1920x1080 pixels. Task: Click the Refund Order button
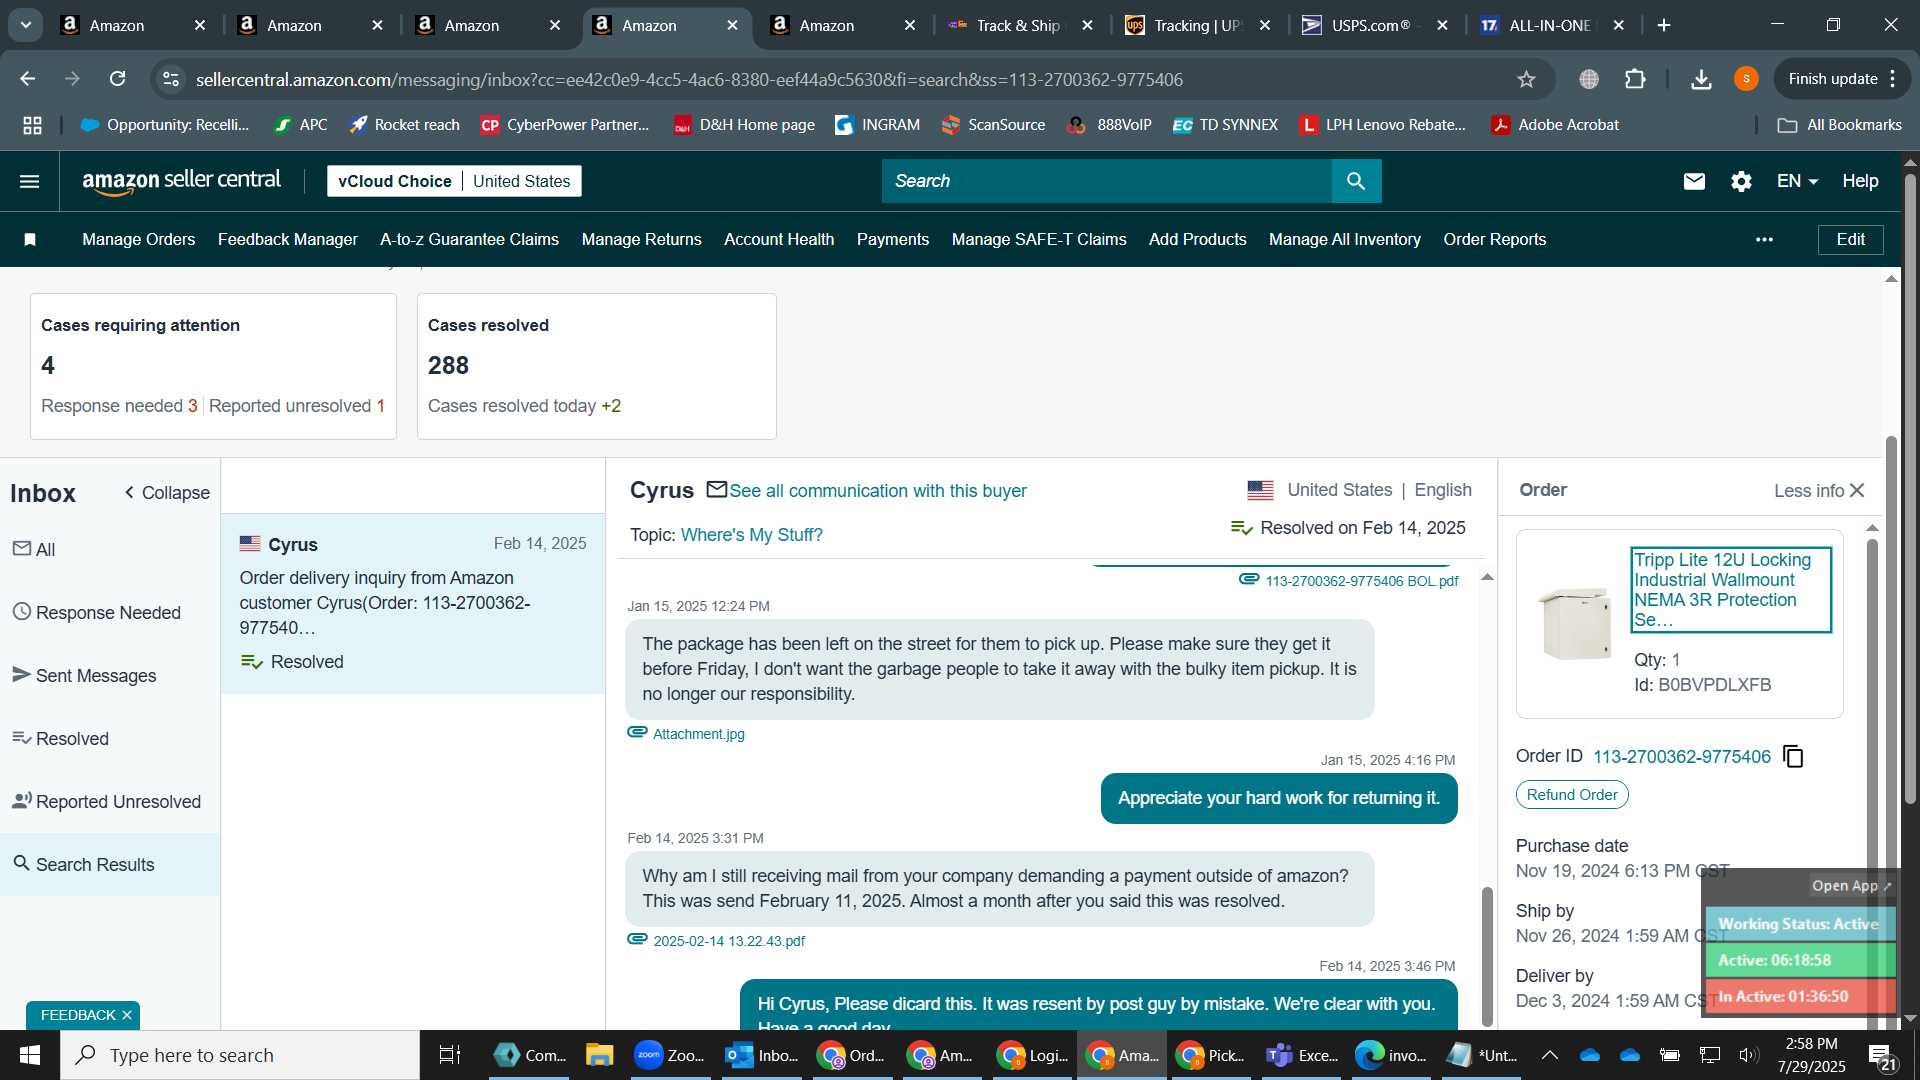[1572, 795]
